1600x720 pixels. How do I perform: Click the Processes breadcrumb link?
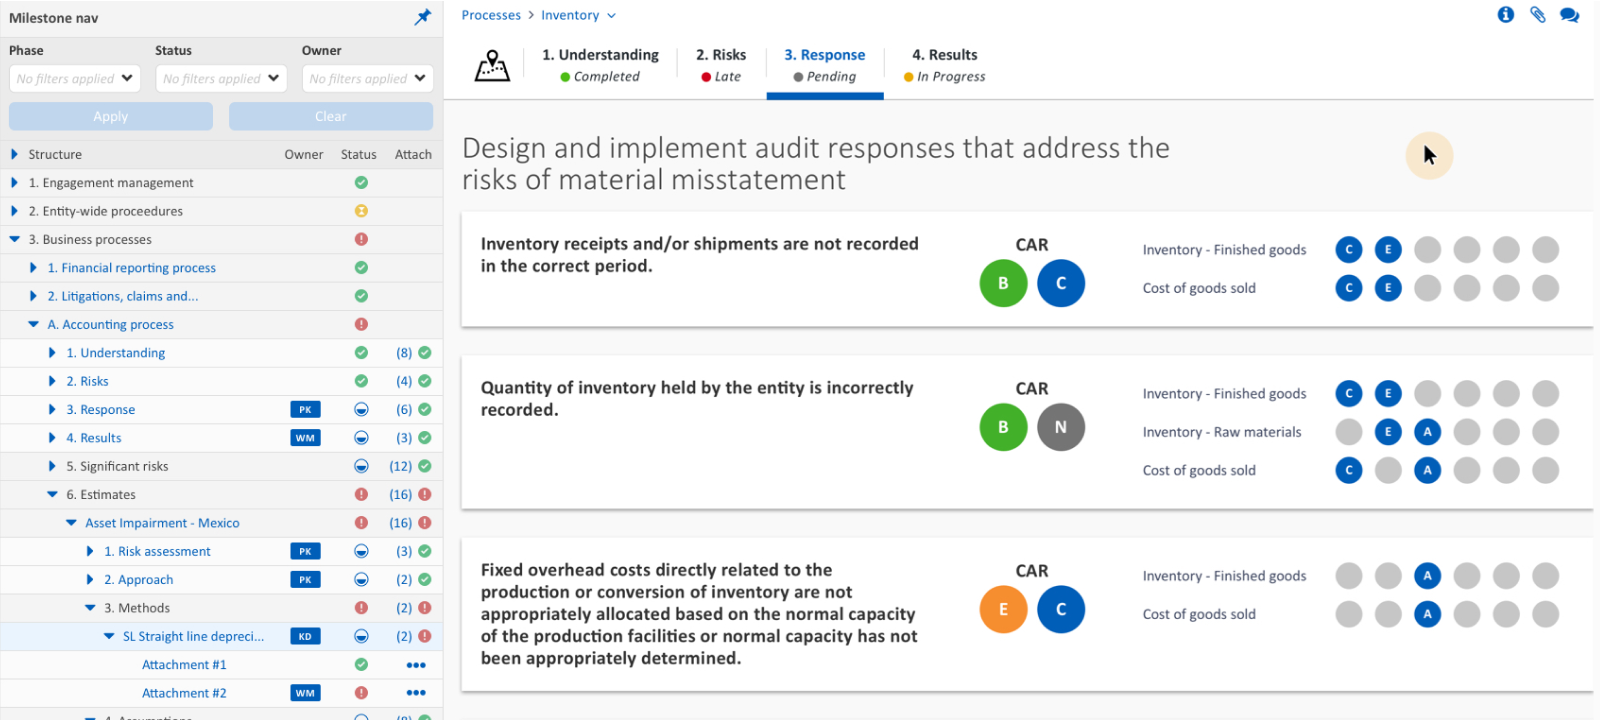(491, 15)
